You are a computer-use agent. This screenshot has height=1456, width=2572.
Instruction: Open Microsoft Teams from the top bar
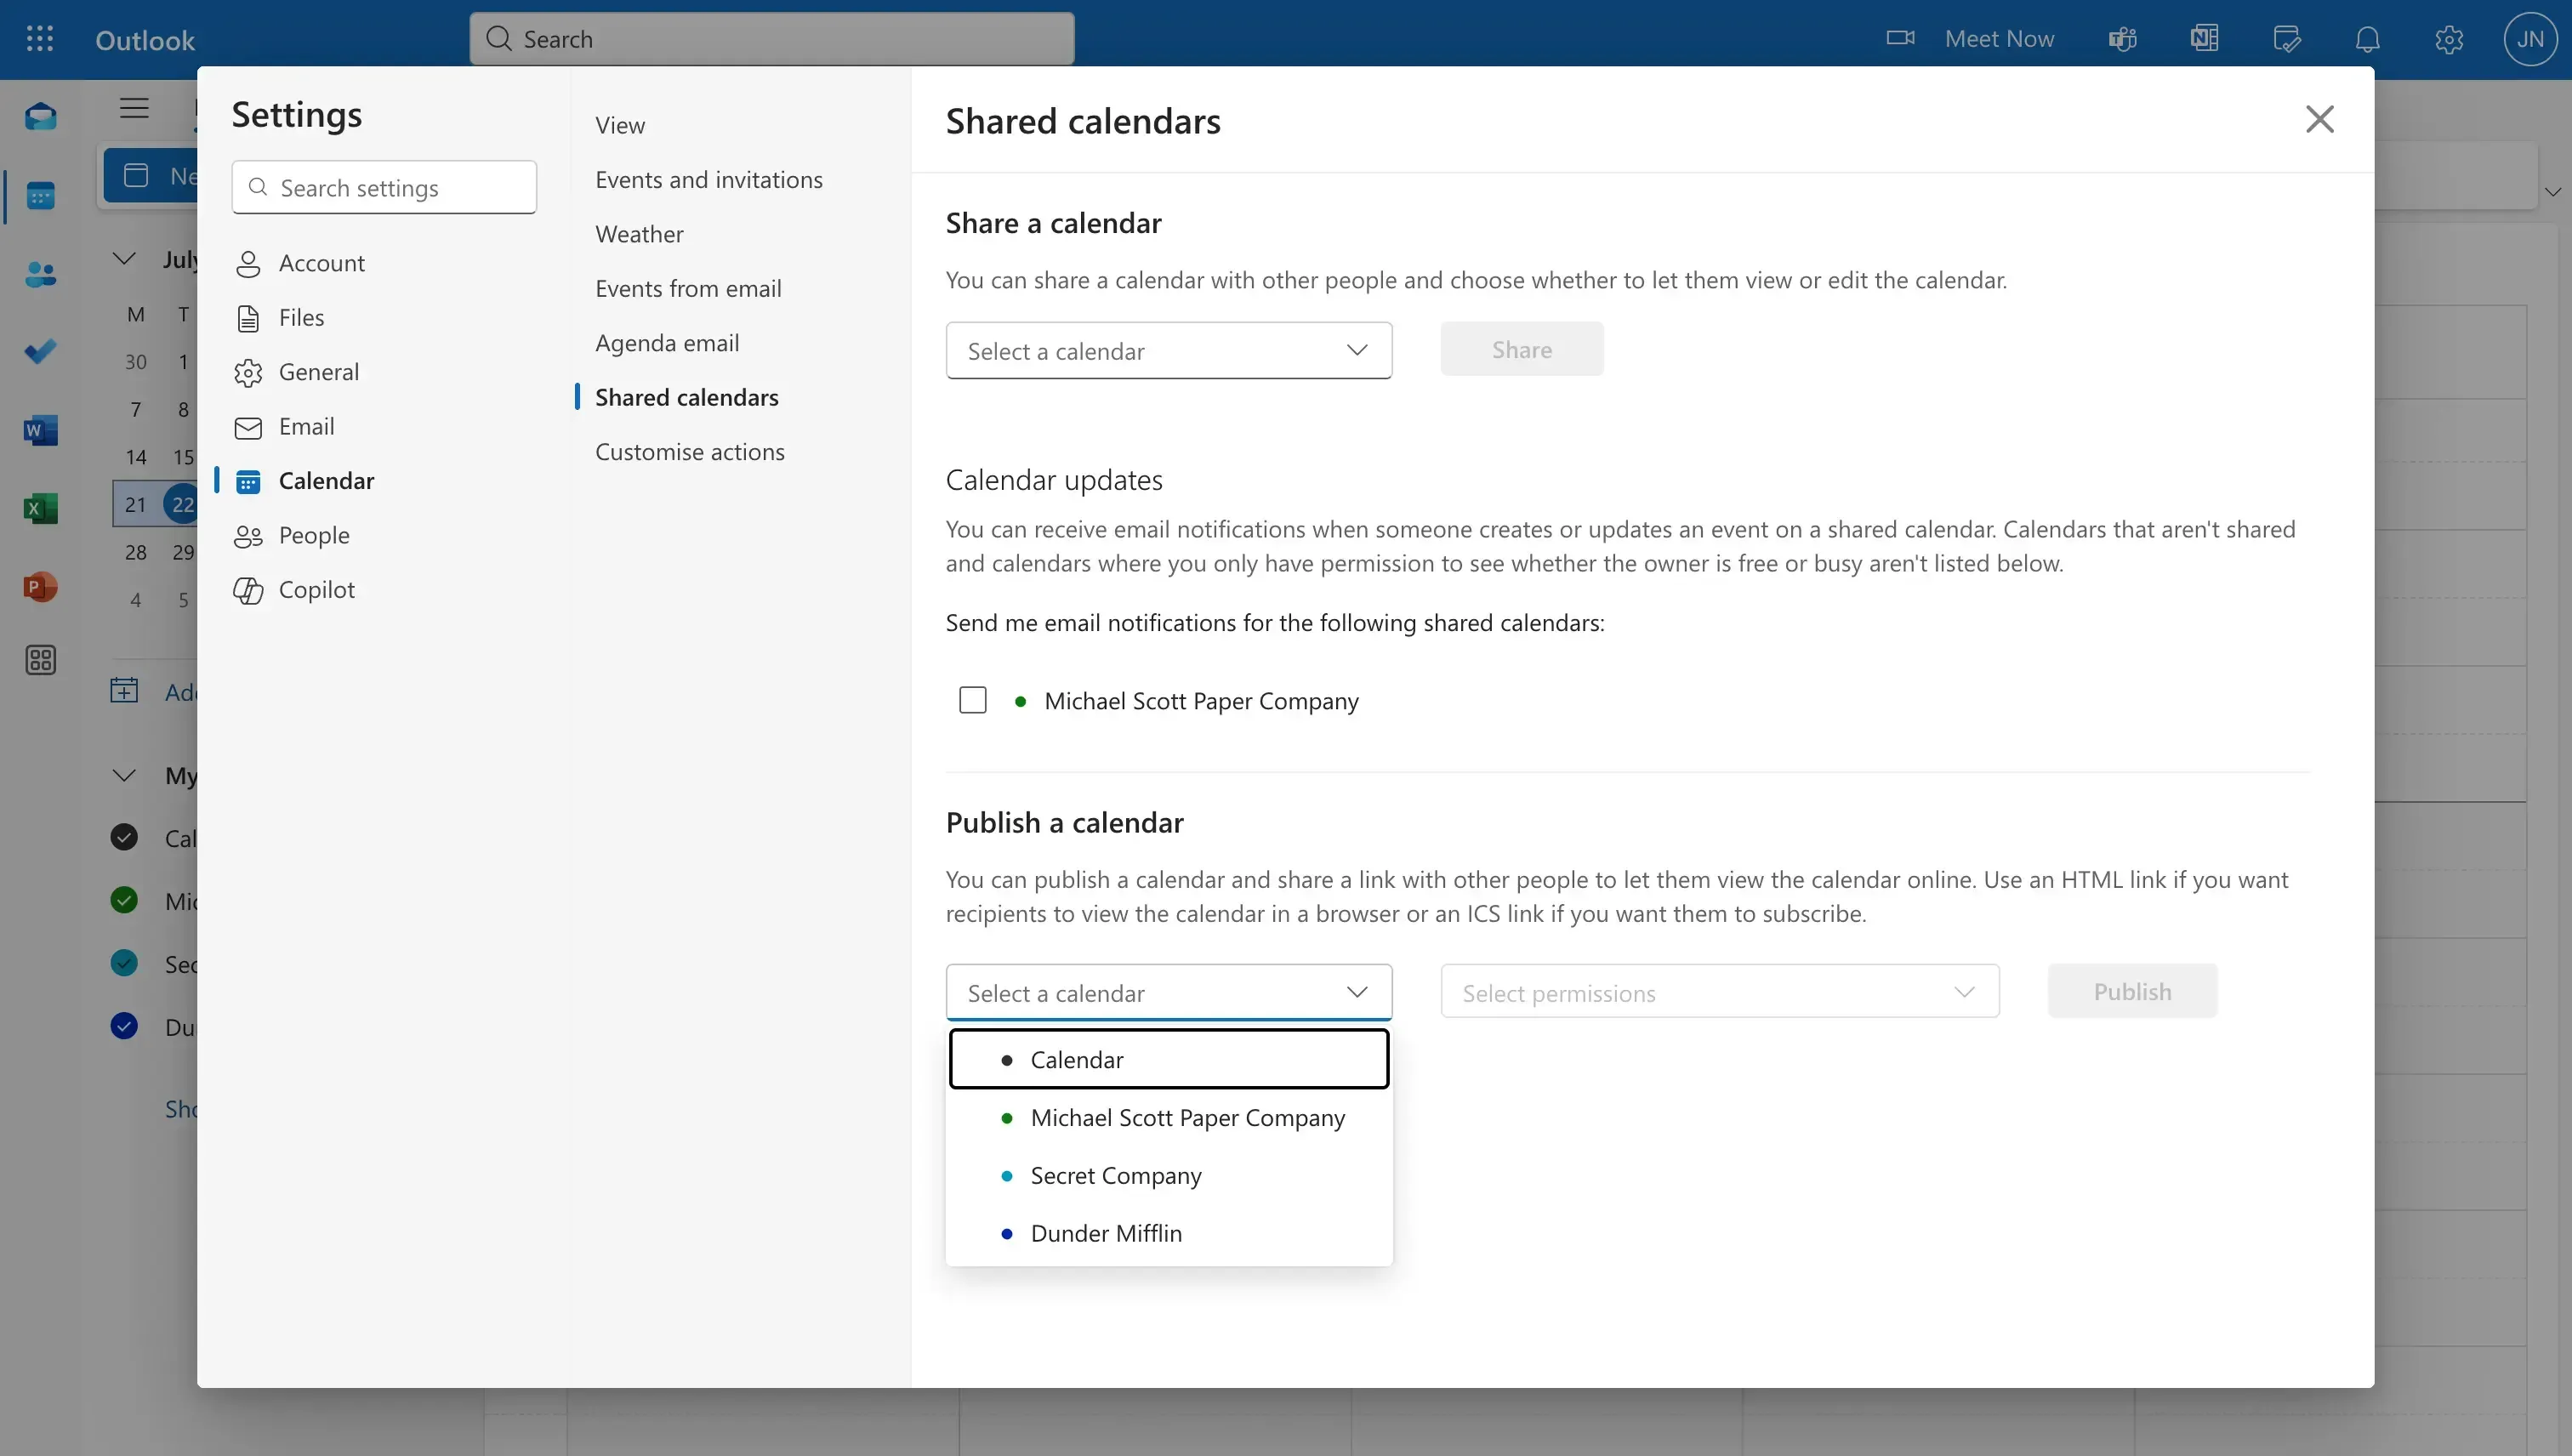tap(2122, 38)
